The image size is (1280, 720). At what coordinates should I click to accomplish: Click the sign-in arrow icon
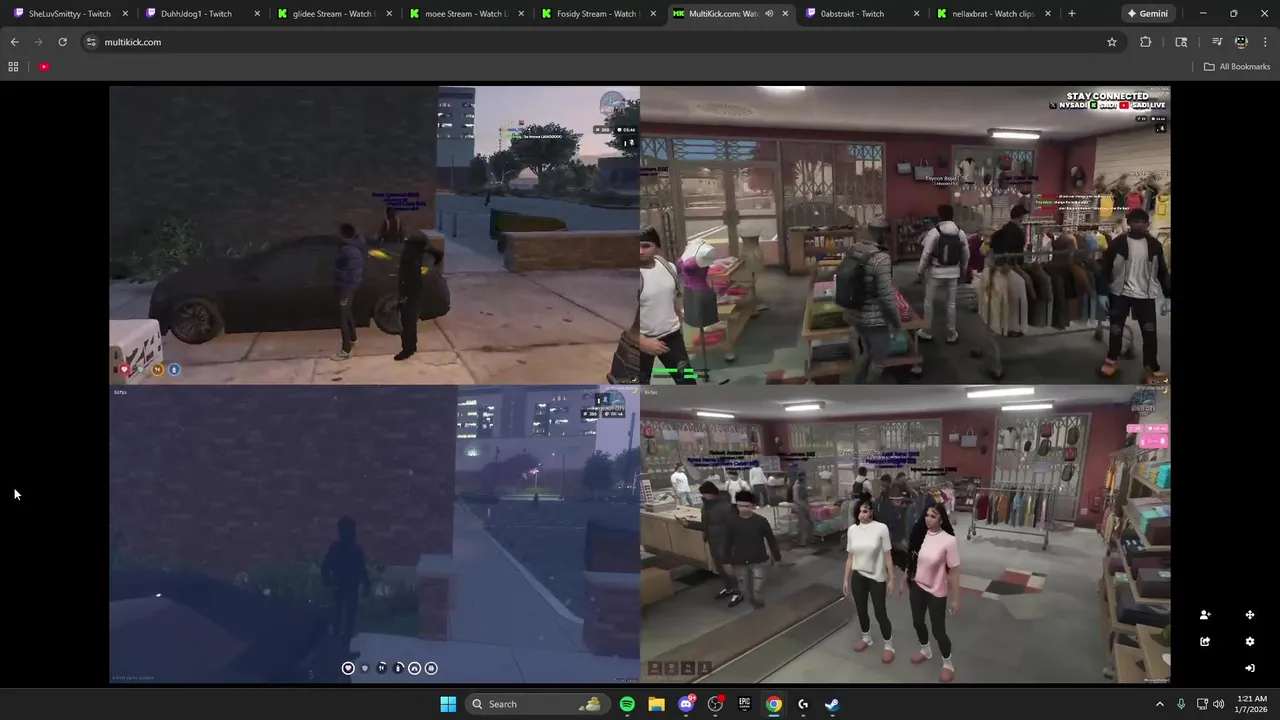coord(1250,668)
